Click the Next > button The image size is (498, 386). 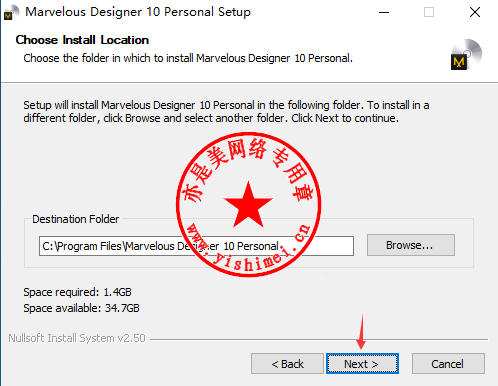362,364
